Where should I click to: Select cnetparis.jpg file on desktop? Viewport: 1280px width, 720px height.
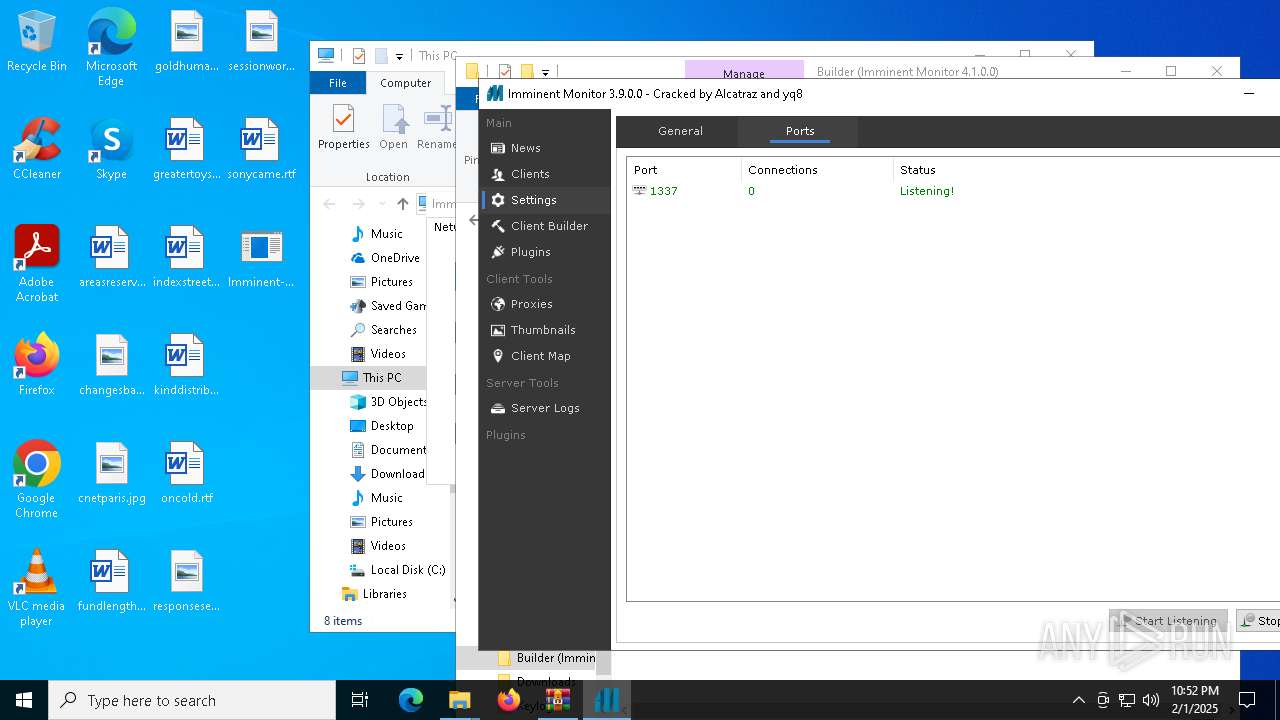tap(111, 473)
